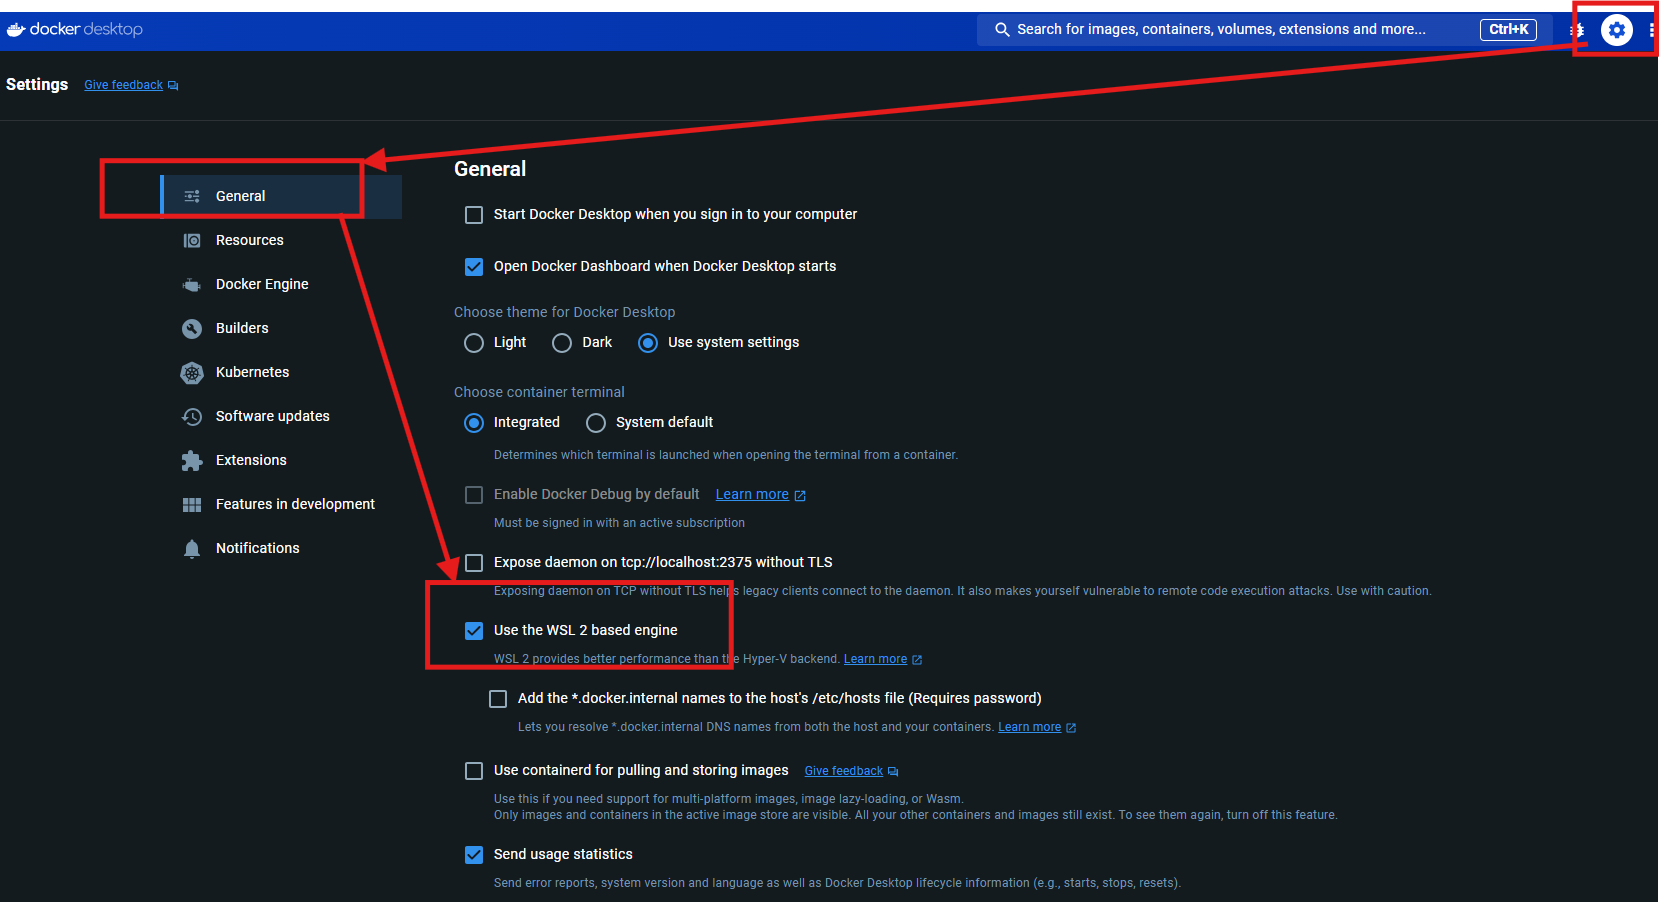The image size is (1660, 902).
Task: Click feedback chat icon beside Settings title
Action: 173,86
